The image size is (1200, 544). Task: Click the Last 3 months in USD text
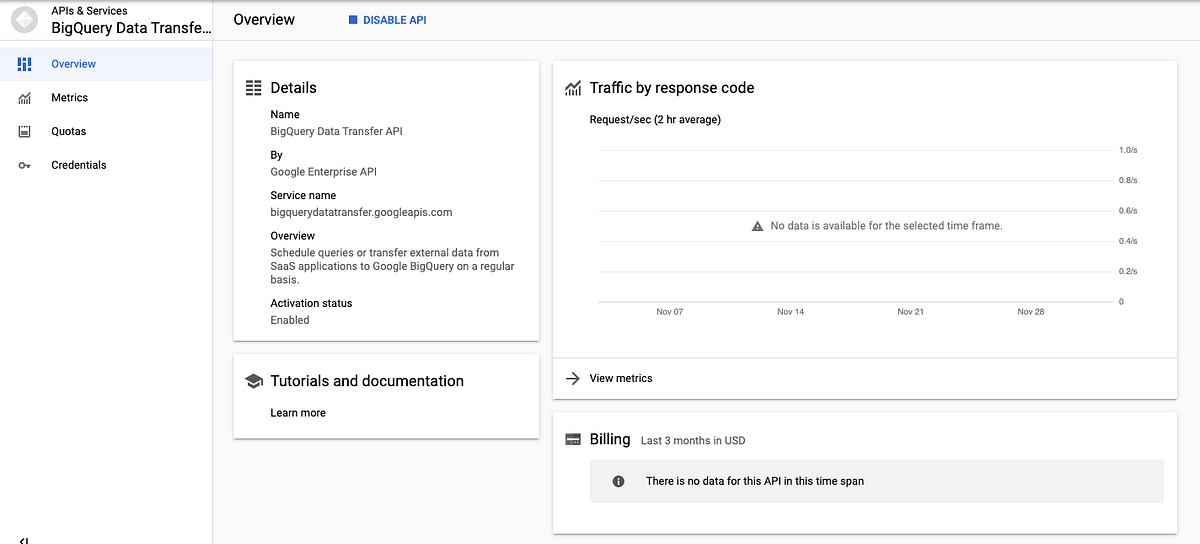[x=693, y=441]
